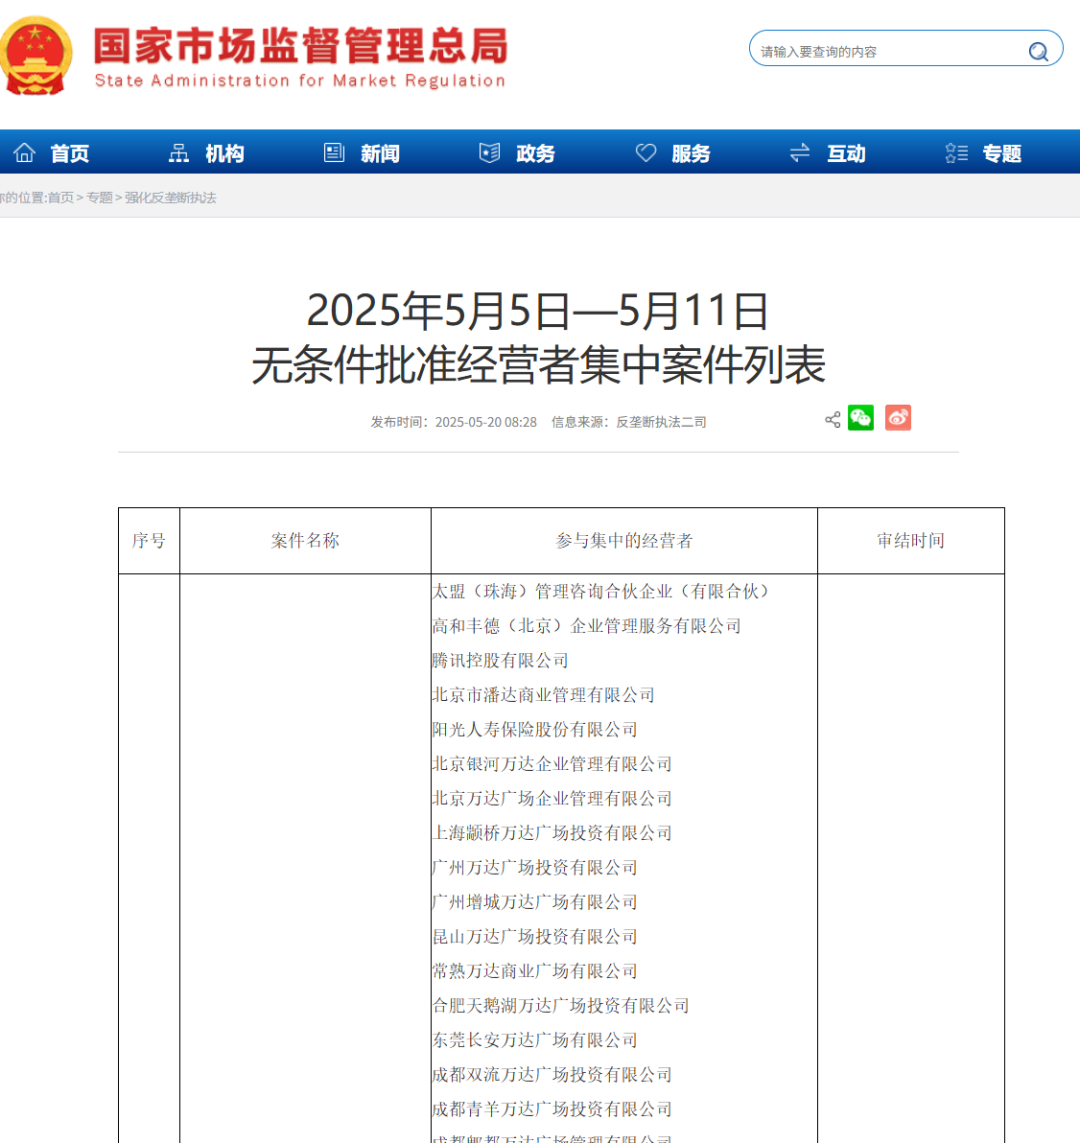Image resolution: width=1080 pixels, height=1143 pixels.
Task: Click the 序号 column header
Action: point(149,540)
